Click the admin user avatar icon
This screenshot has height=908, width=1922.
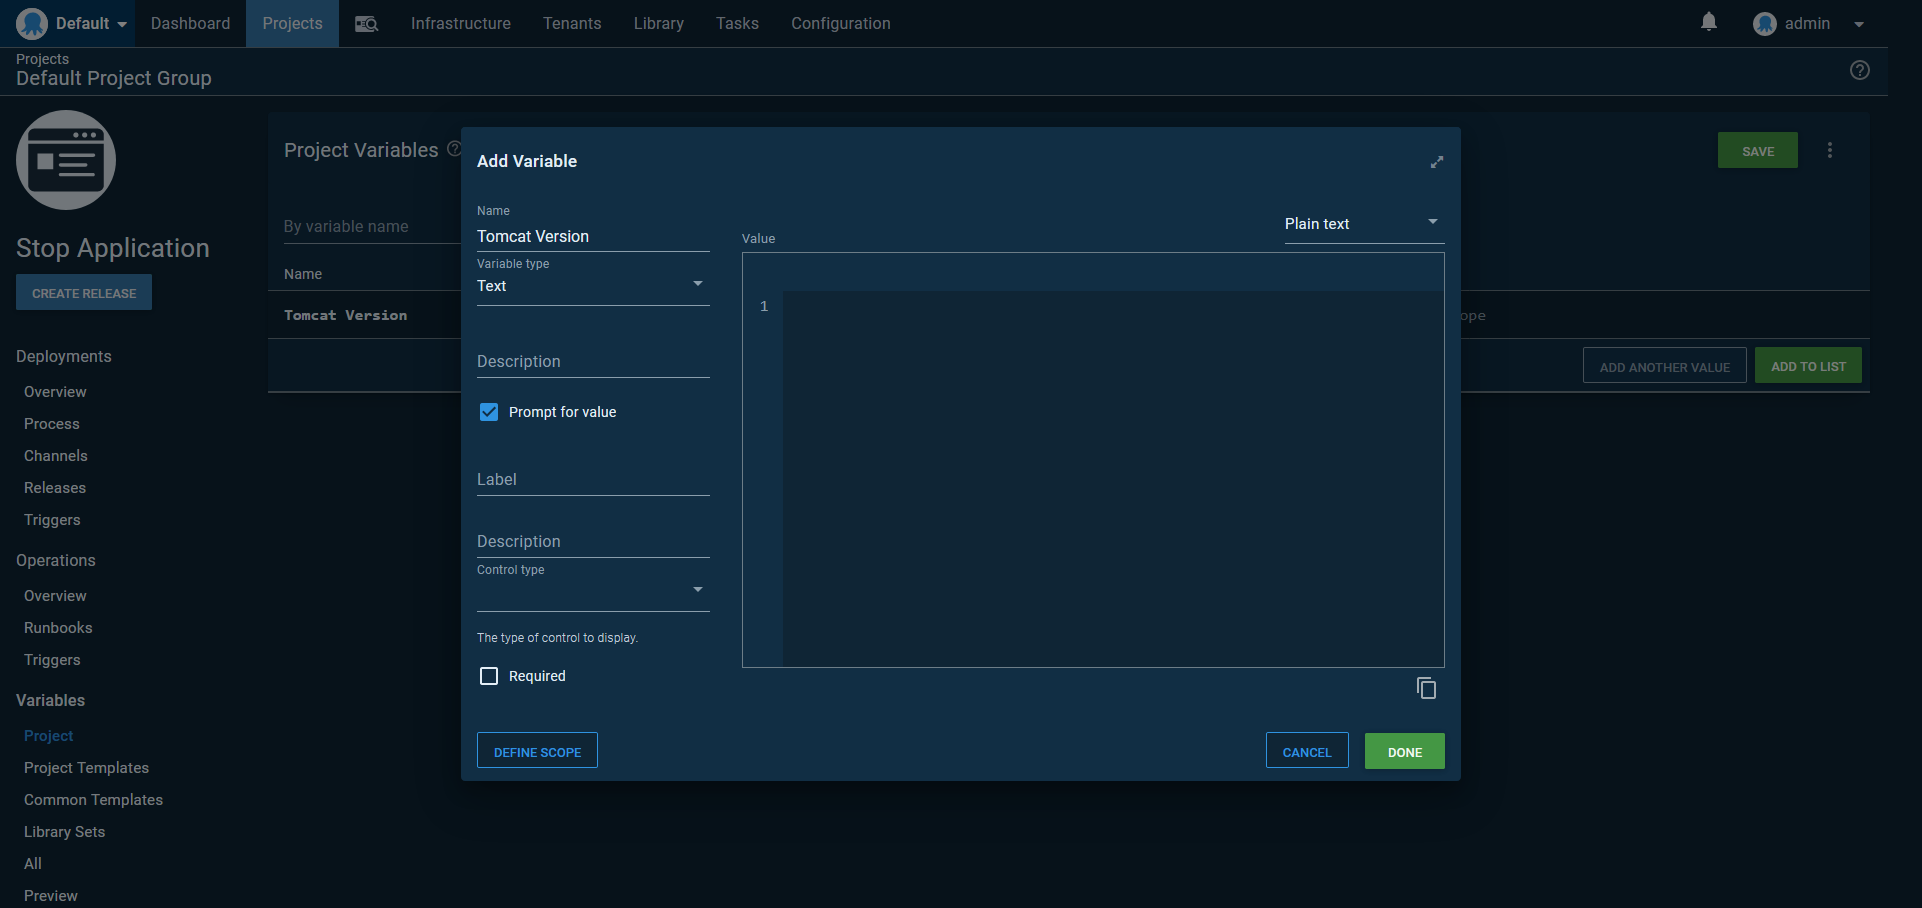point(1764,24)
